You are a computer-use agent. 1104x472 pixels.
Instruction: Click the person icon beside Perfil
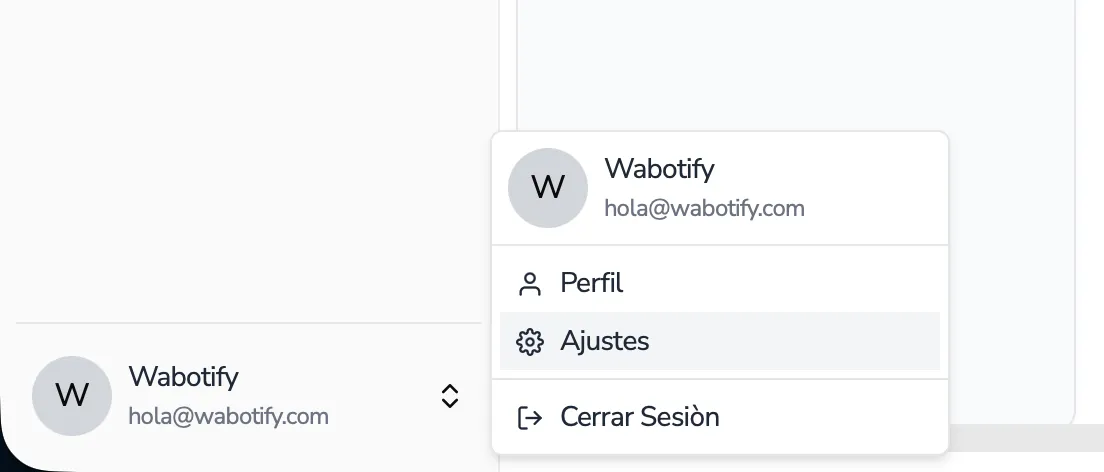529,284
